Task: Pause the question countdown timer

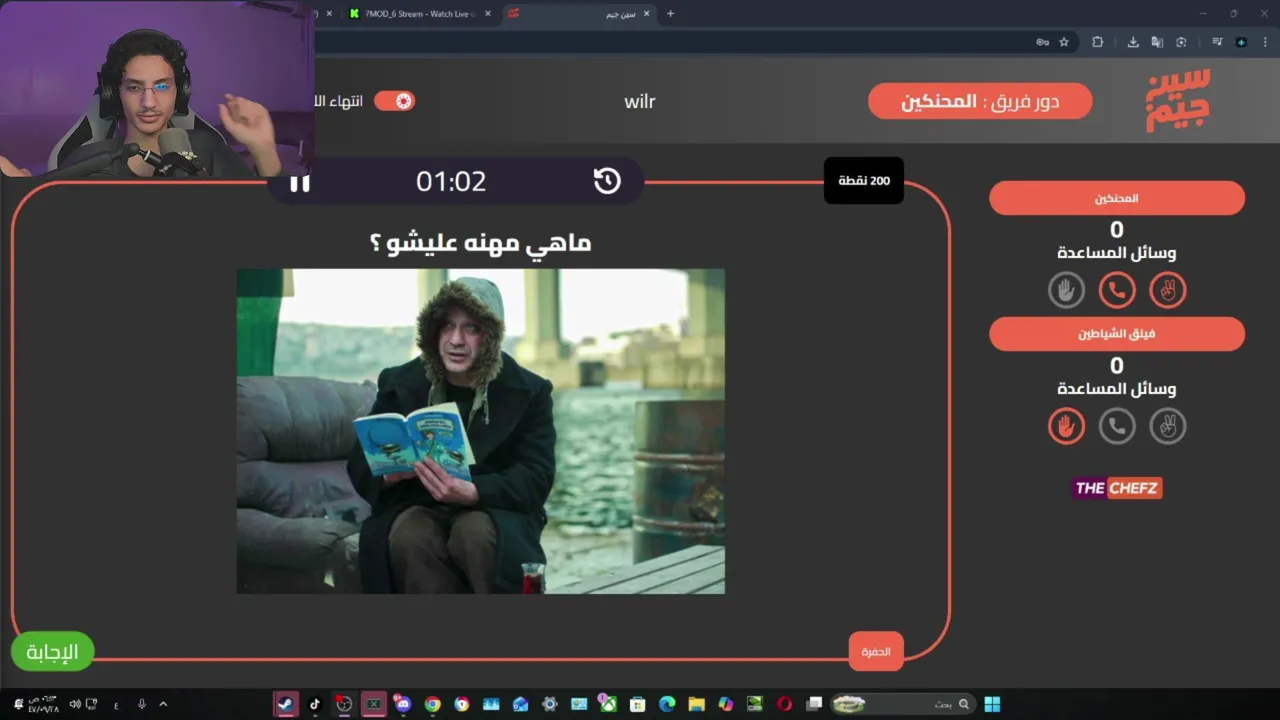Action: 300,182
